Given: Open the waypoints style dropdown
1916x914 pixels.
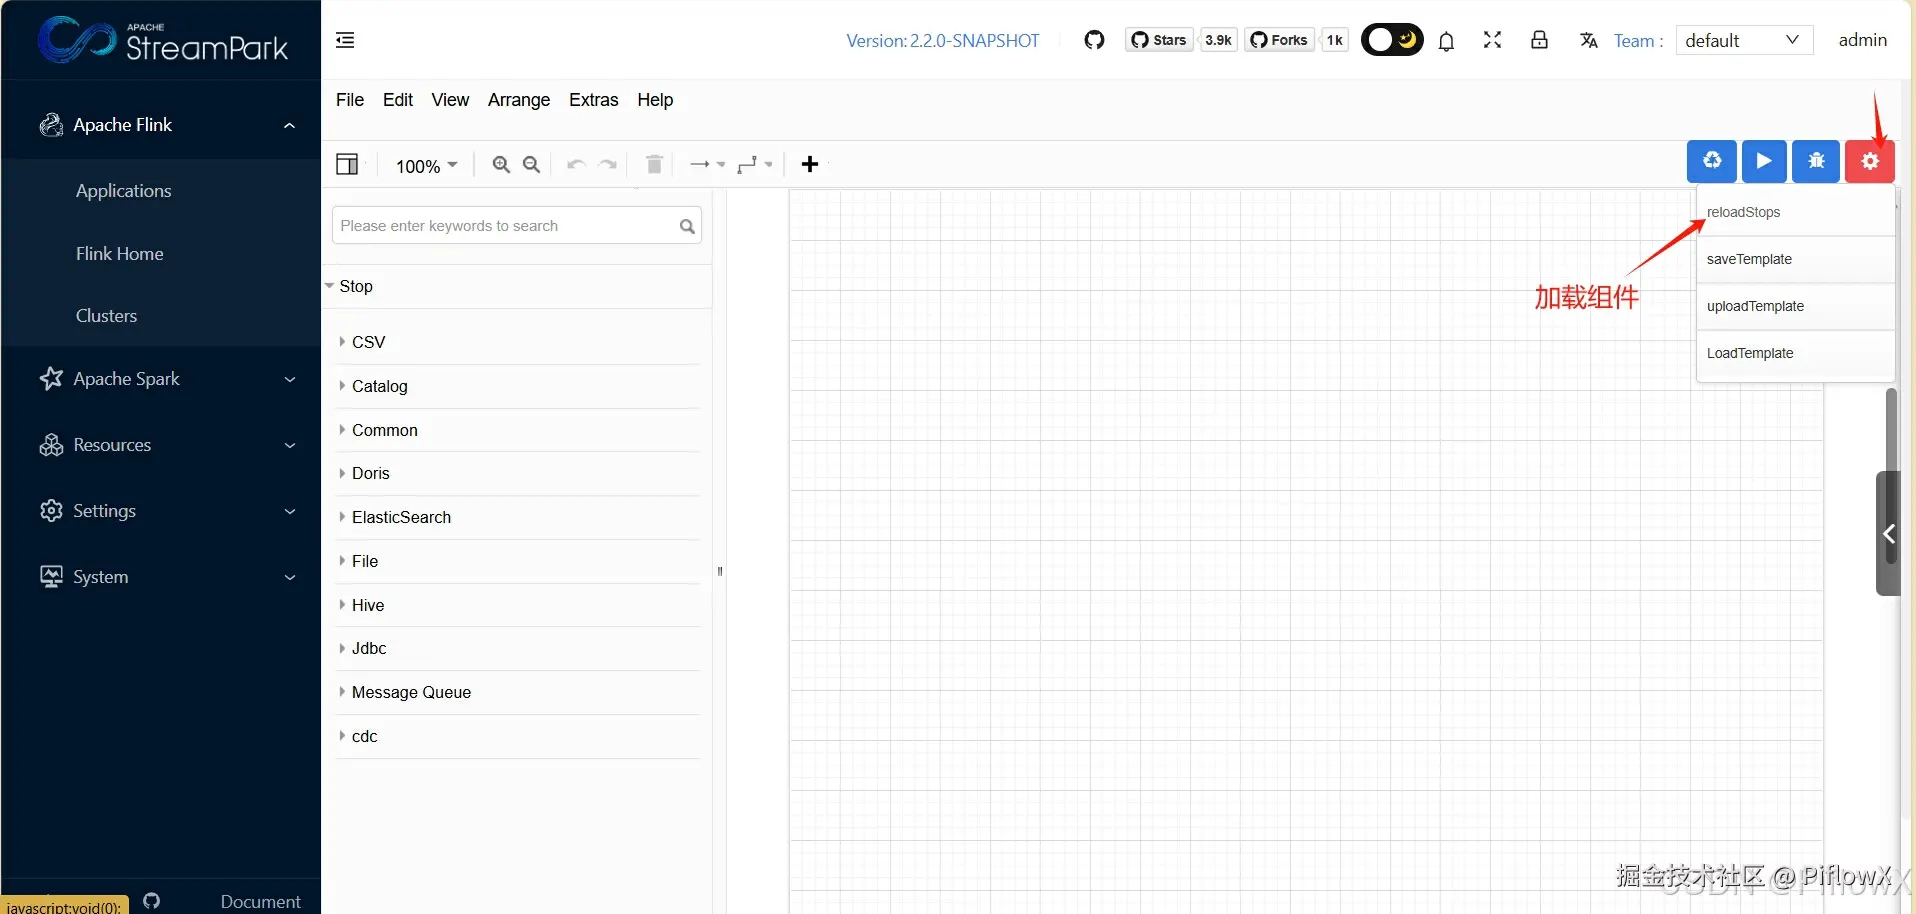Looking at the screenshot, I should pos(755,164).
